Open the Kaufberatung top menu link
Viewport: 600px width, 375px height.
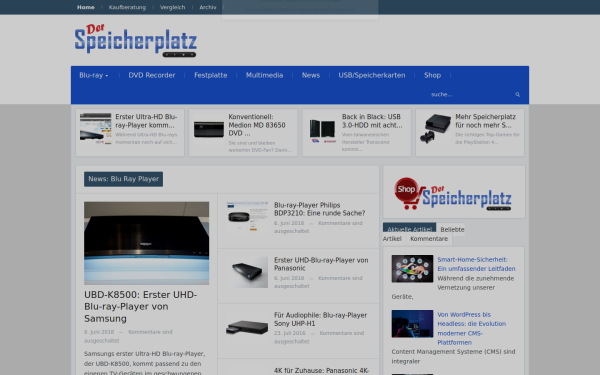[x=127, y=7]
